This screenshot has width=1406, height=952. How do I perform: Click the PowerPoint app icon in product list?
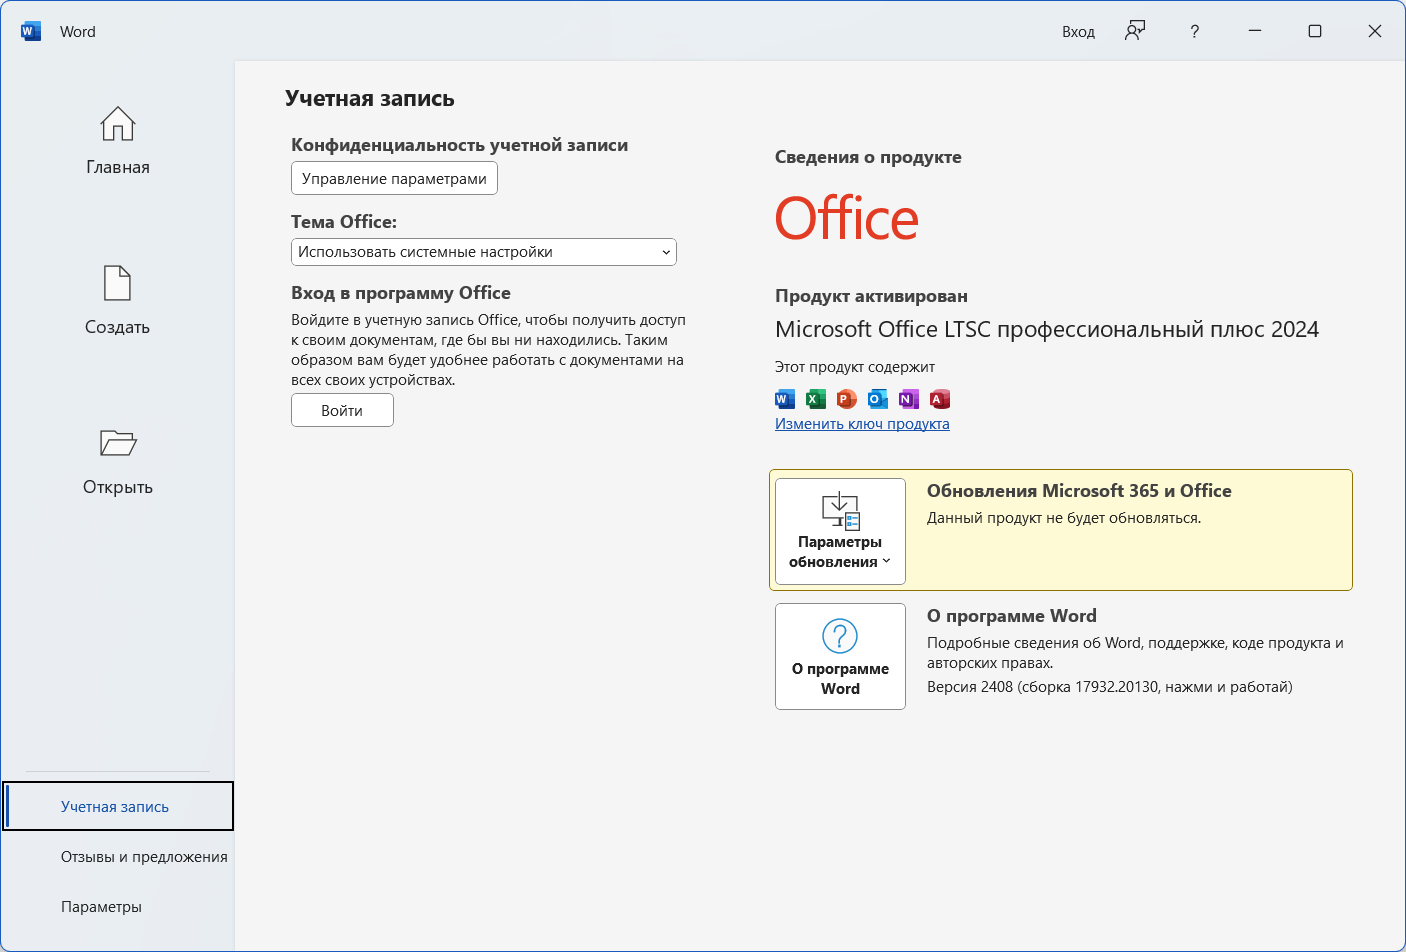[x=847, y=400]
